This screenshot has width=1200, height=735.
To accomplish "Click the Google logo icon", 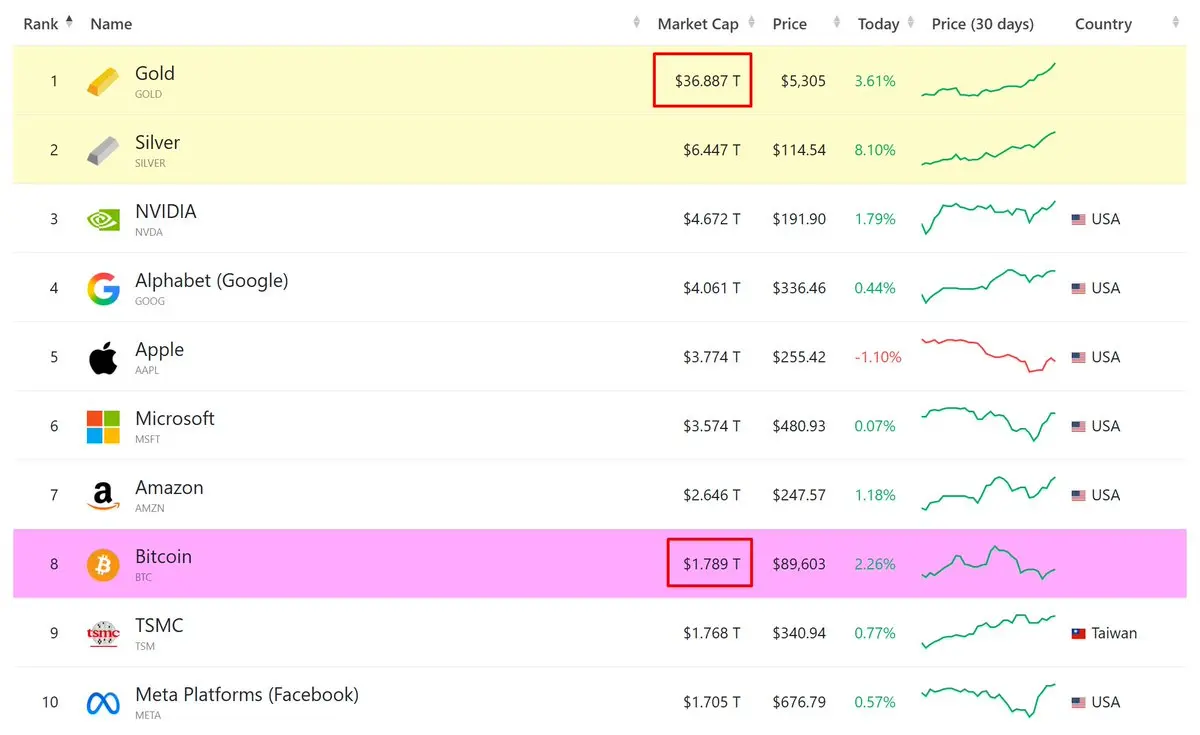I will (x=103, y=288).
